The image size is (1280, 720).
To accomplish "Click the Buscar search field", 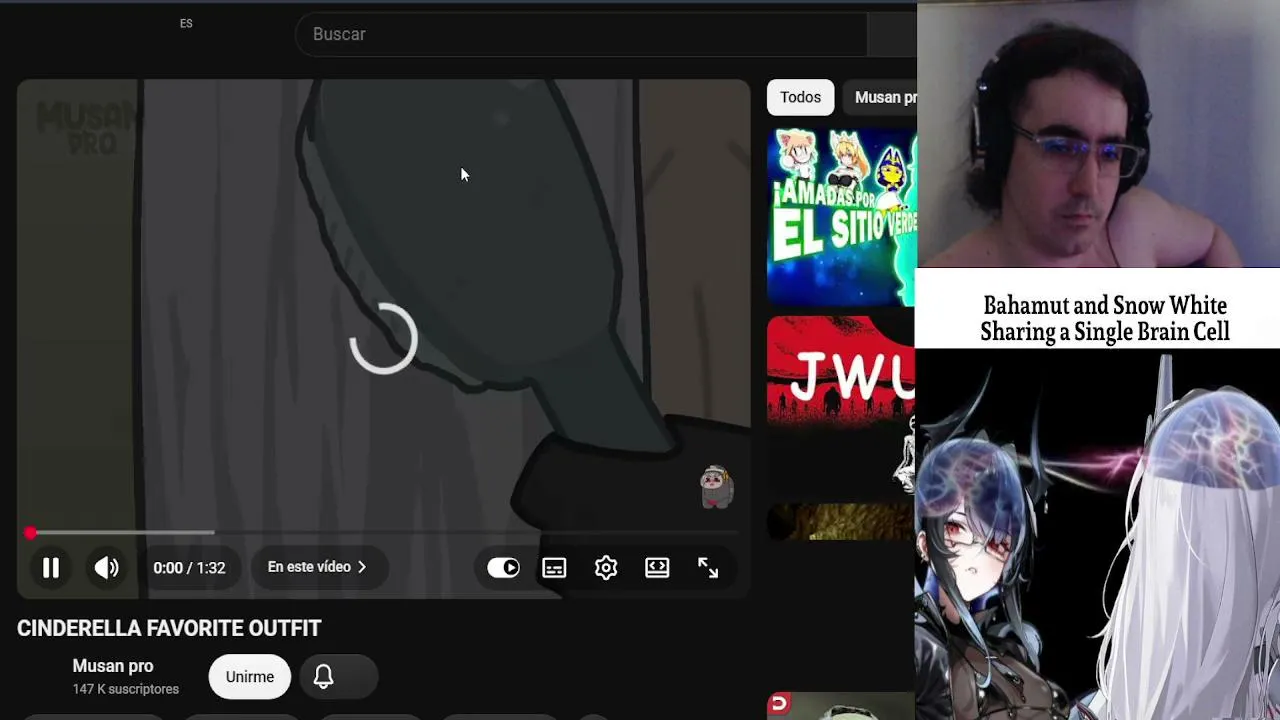I will click(x=582, y=34).
